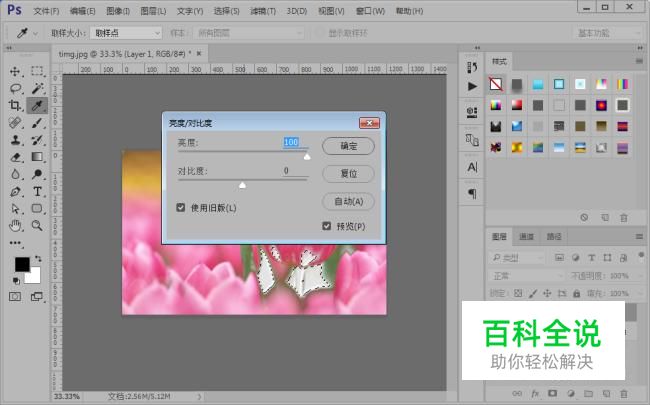This screenshot has height=405, width=650.
Task: Click the 对比度 slider handle
Action: click(x=242, y=184)
